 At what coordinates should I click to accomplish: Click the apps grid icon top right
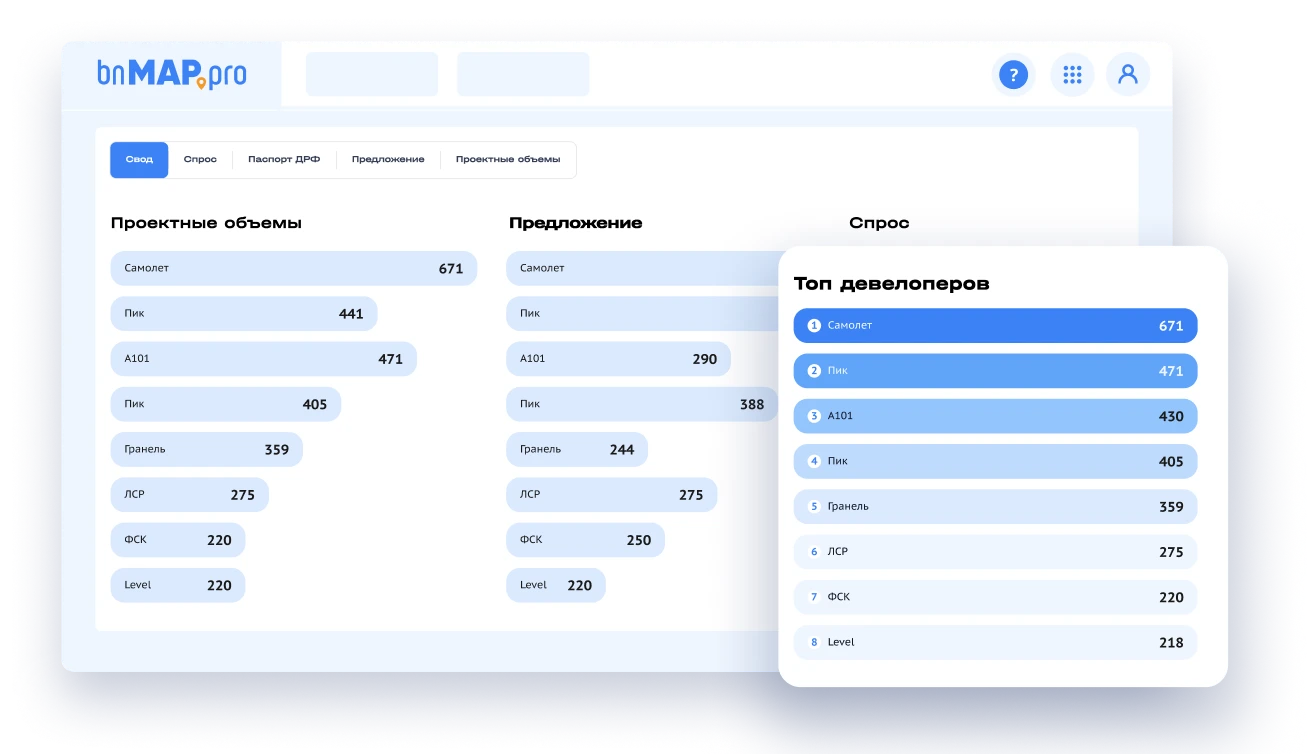point(1071,74)
